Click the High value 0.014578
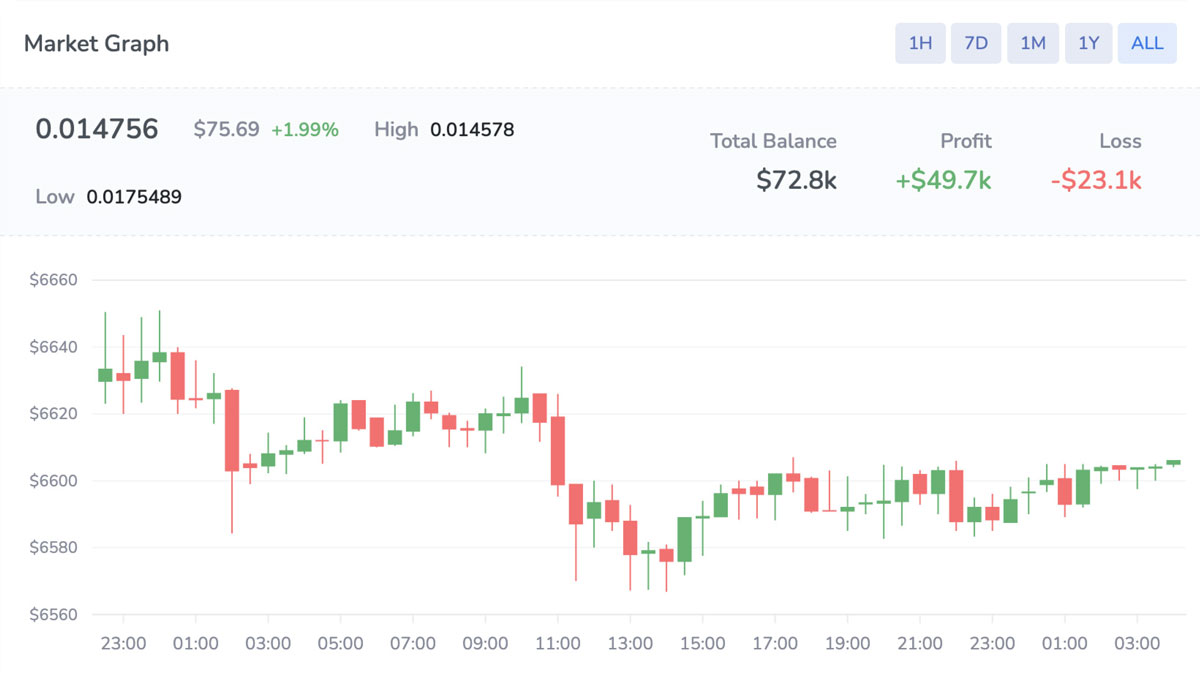The height and width of the screenshot is (689, 1200). coord(472,129)
